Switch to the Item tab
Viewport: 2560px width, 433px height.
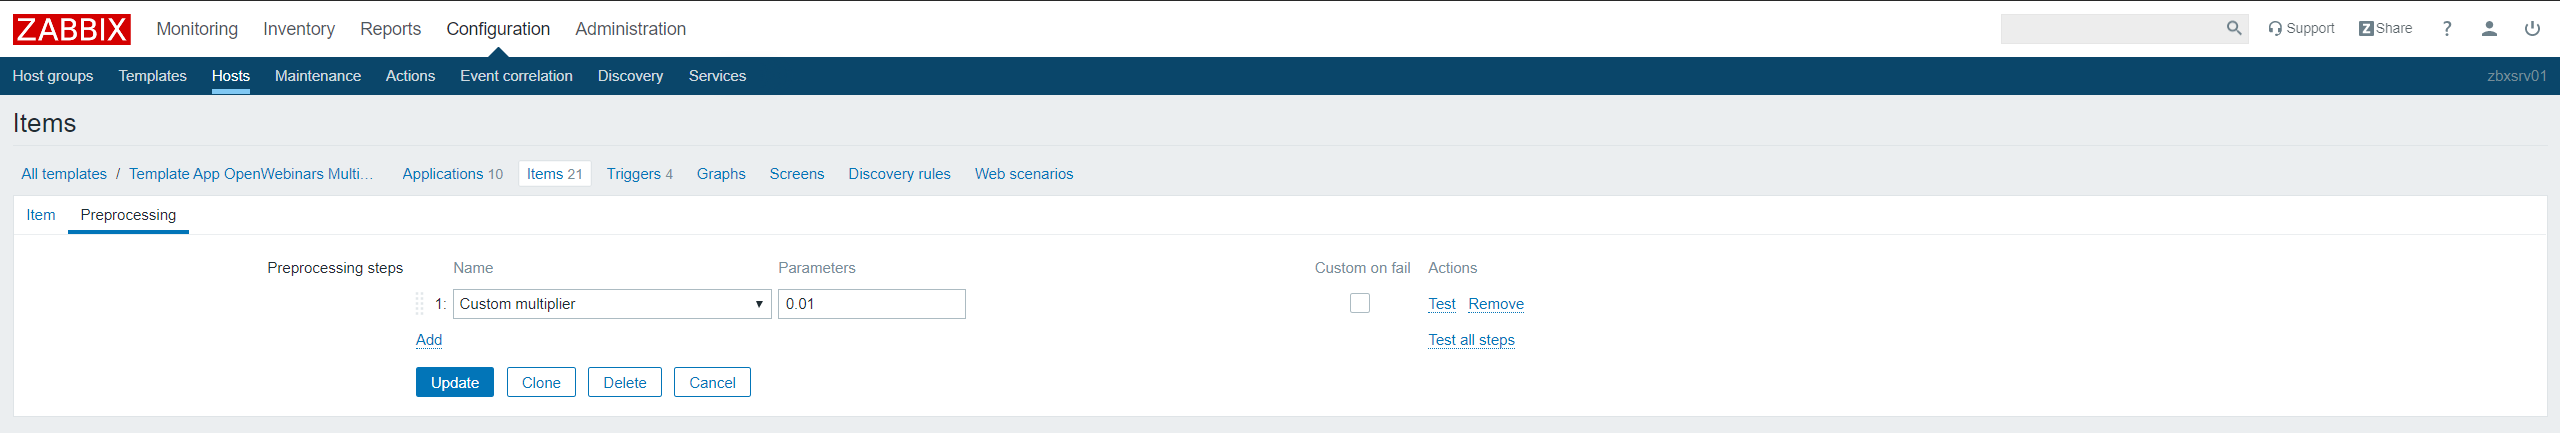pos(41,215)
